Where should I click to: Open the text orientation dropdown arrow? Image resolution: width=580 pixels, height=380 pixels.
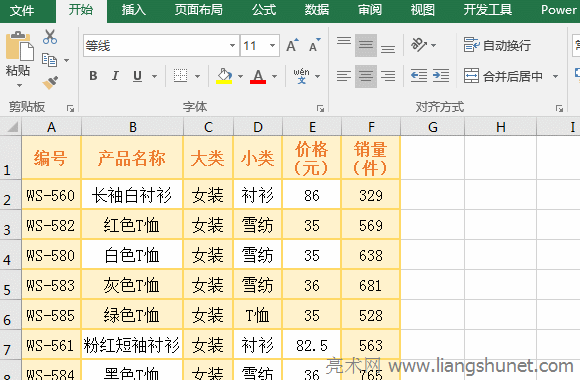pos(434,46)
